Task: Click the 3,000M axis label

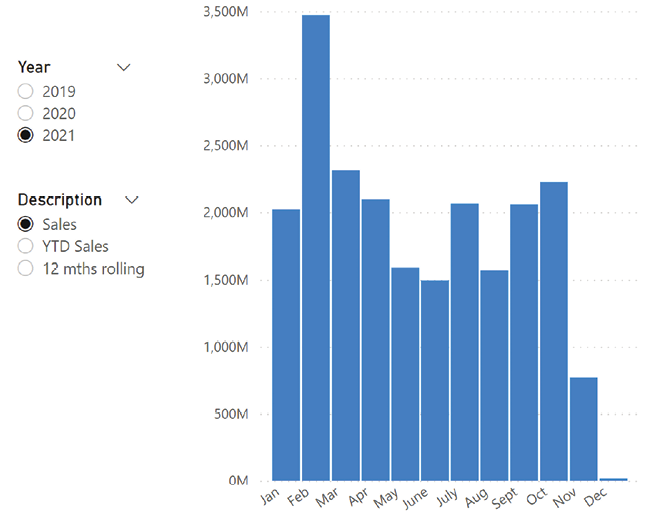Action: click(x=226, y=79)
